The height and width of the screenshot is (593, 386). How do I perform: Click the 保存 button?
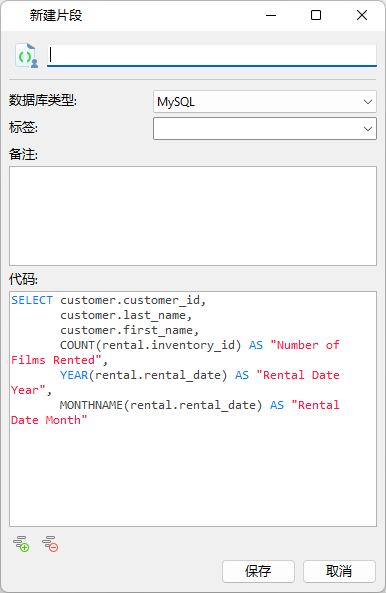click(x=258, y=571)
